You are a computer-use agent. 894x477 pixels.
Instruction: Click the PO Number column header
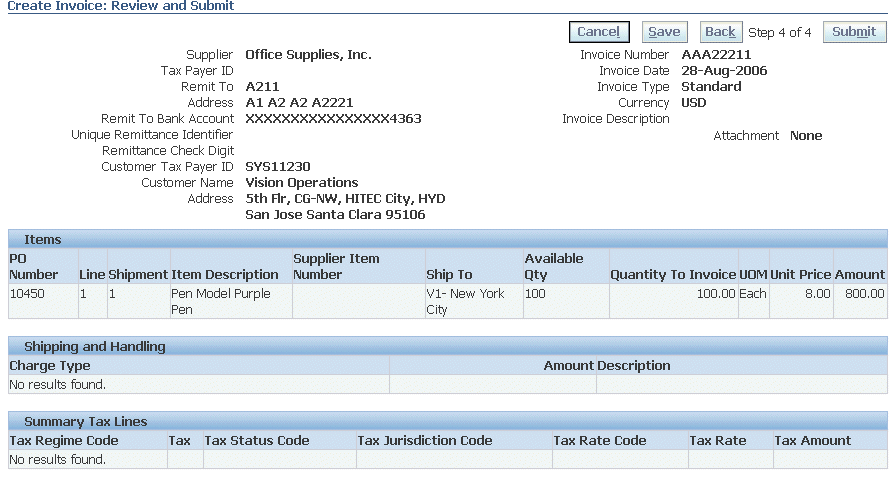pyautogui.click(x=34, y=266)
